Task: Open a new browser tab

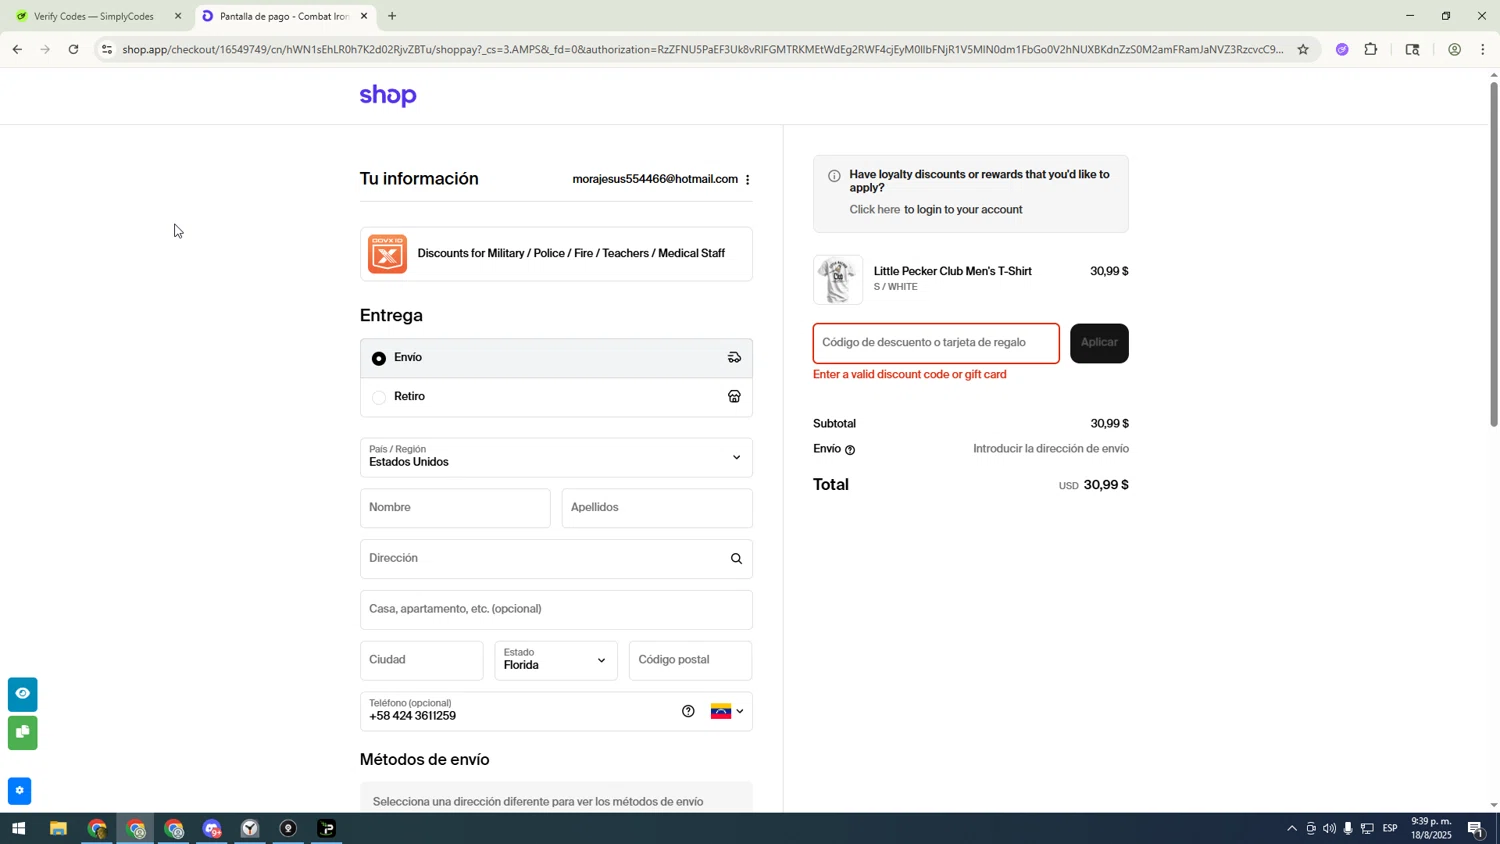Action: point(392,16)
